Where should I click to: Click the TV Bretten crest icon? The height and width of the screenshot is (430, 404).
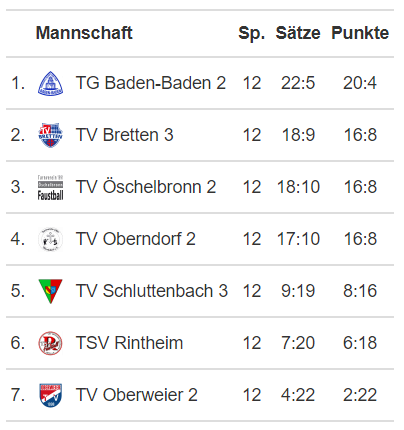50,135
